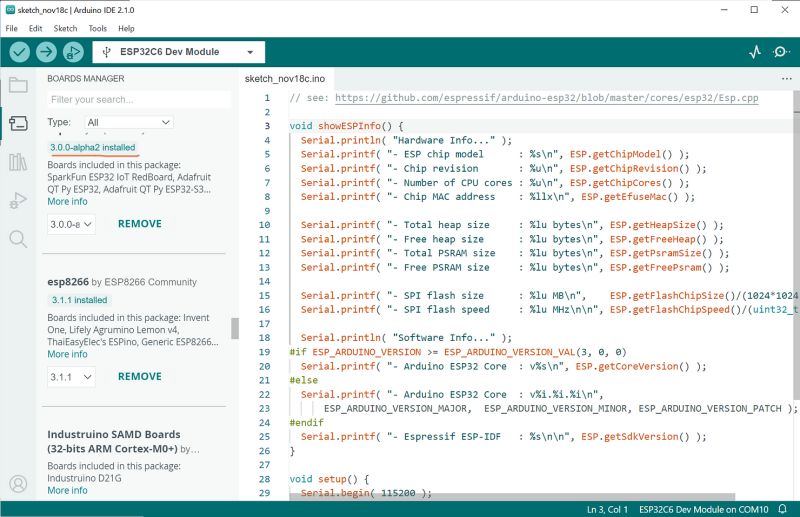Click the 3.1.1 installed badge

(80, 300)
